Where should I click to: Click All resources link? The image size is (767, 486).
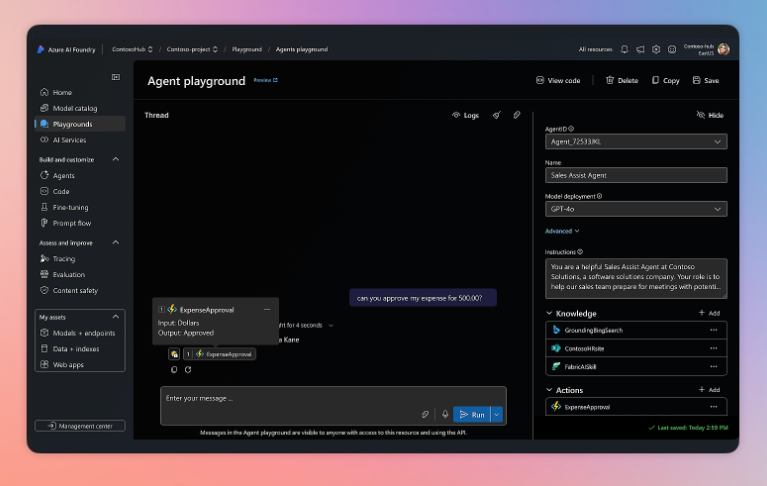tap(595, 49)
